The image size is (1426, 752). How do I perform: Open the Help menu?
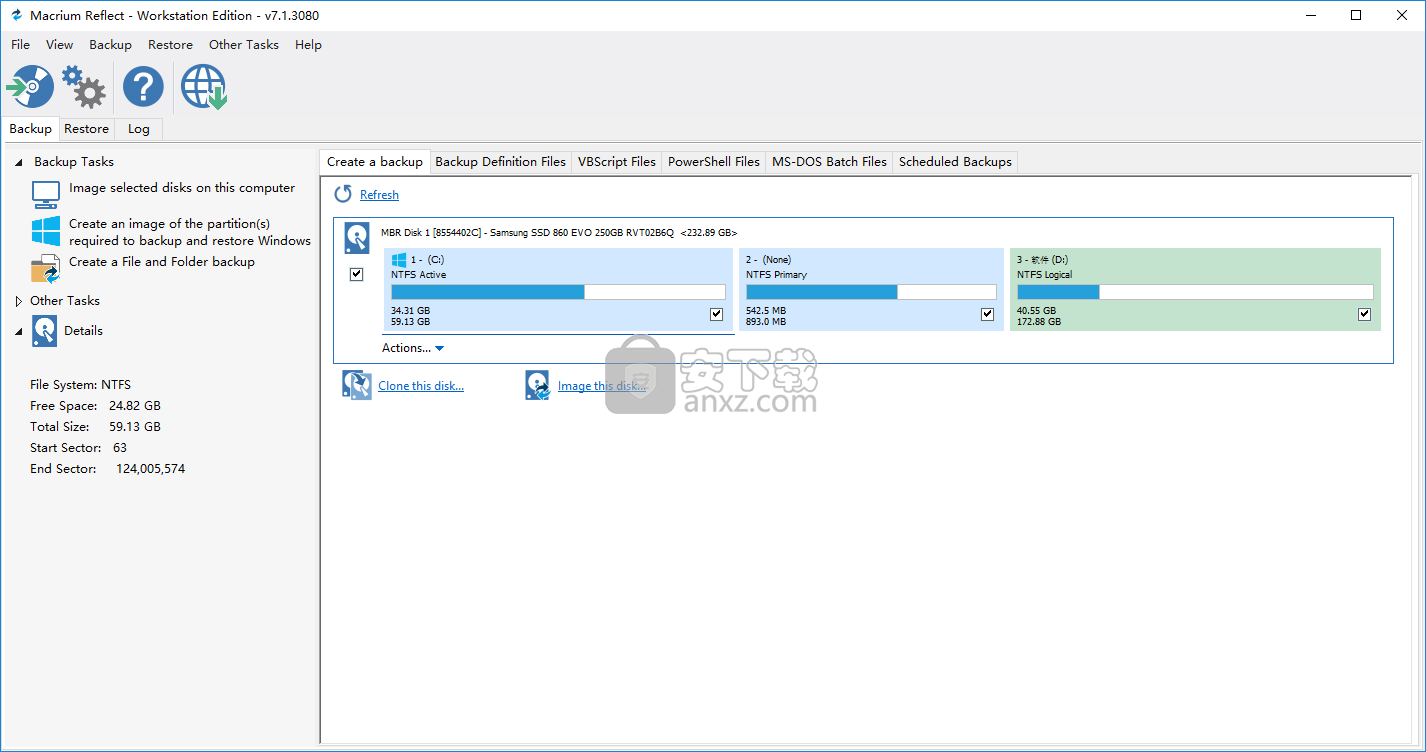point(308,44)
